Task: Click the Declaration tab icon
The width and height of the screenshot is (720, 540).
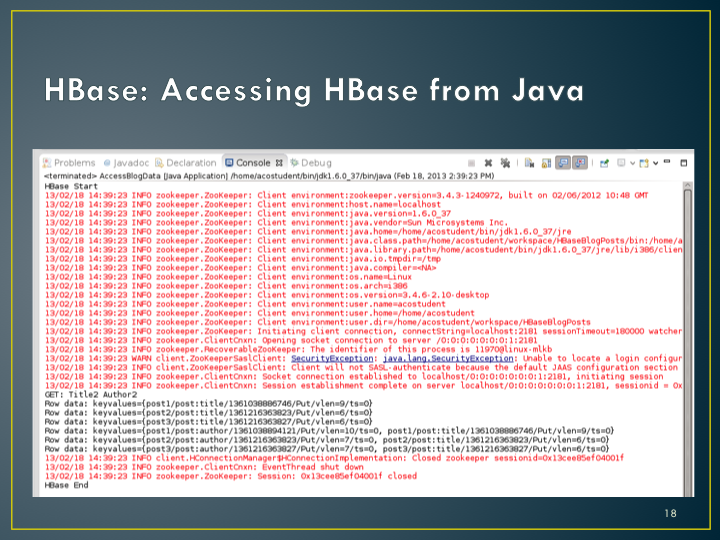Action: pos(159,163)
